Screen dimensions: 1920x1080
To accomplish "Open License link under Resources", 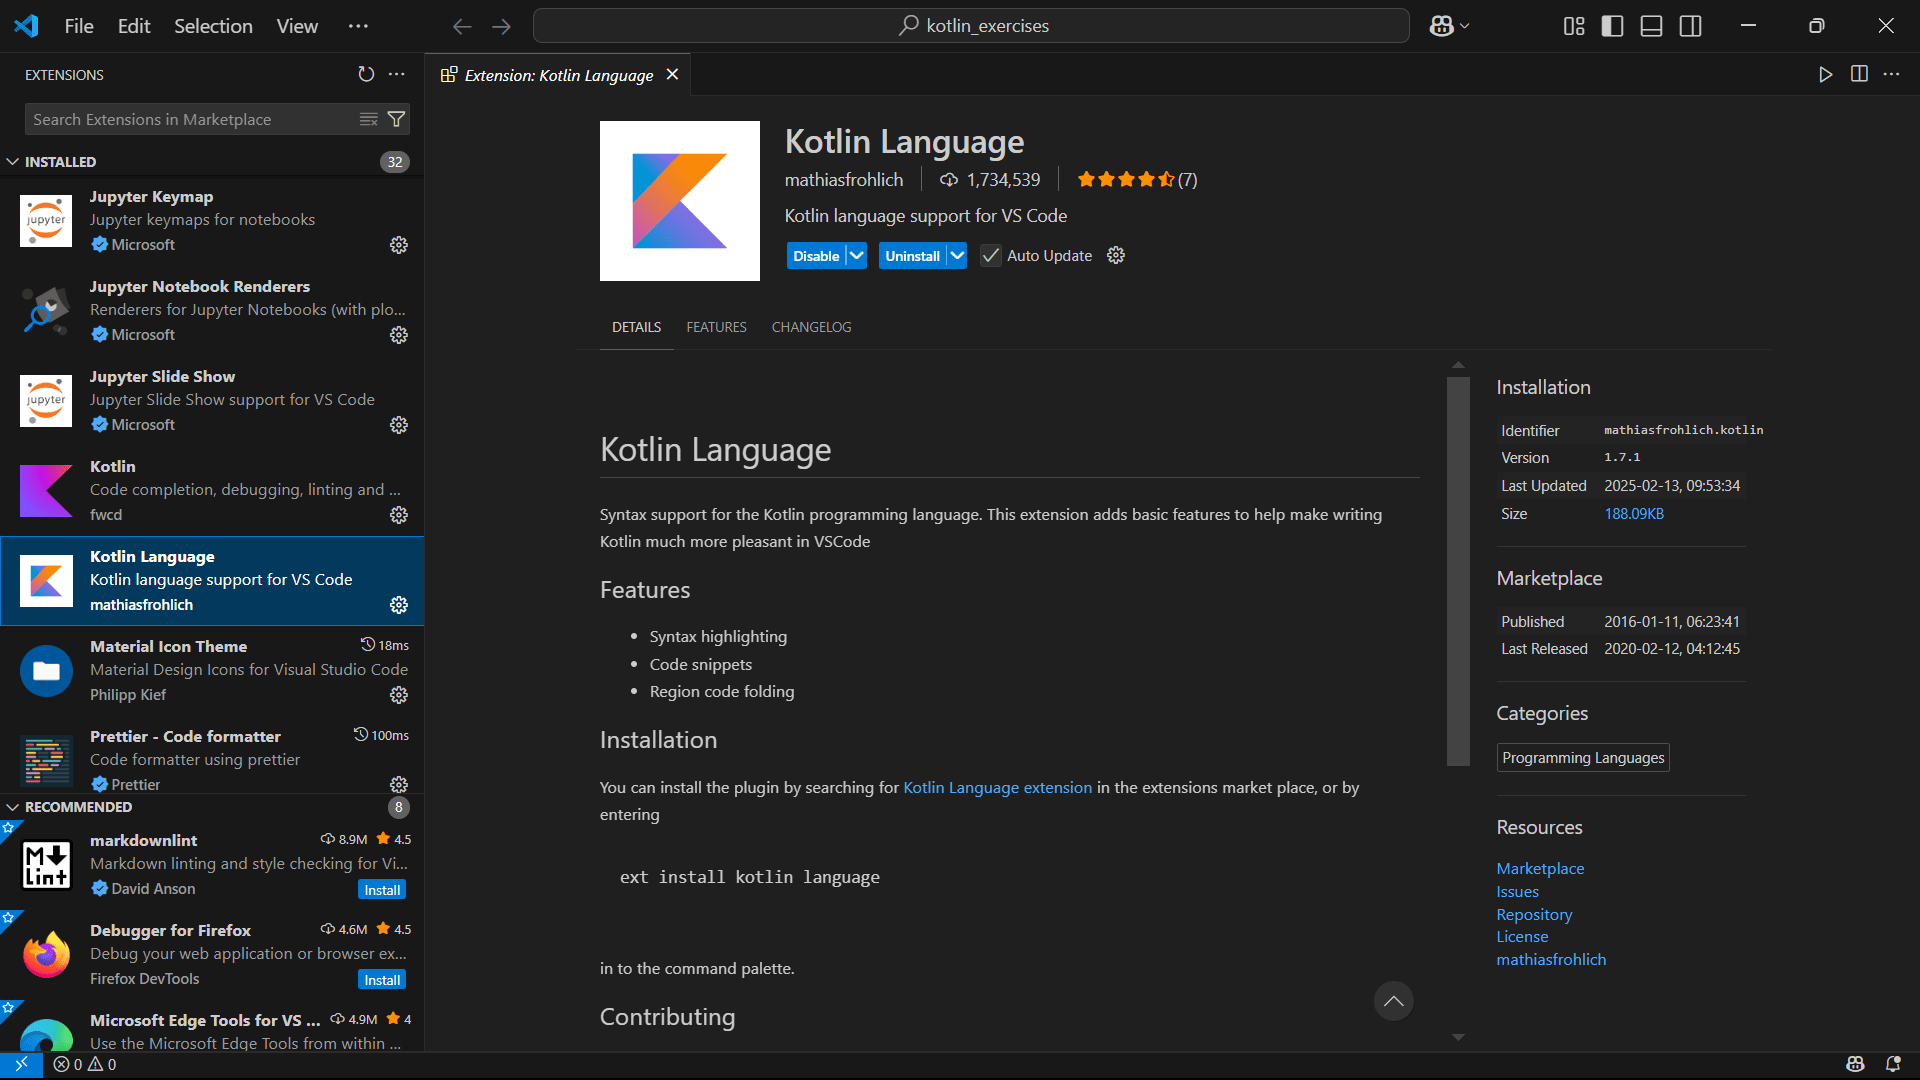I will pyautogui.click(x=1522, y=937).
